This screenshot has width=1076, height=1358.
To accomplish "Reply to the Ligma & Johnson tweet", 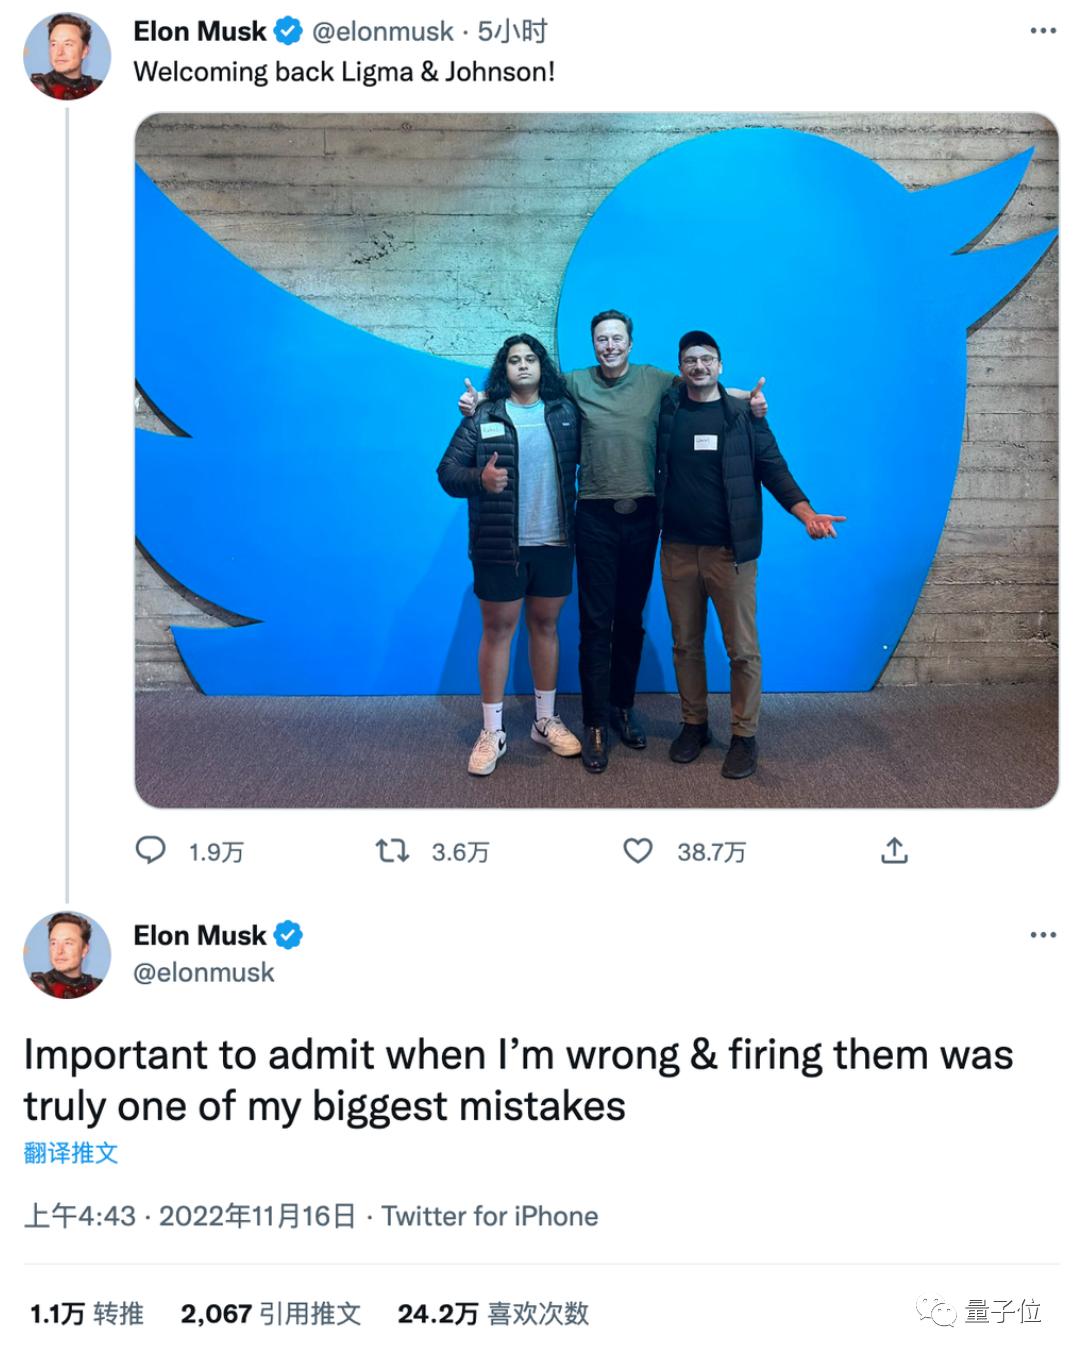I will [151, 851].
